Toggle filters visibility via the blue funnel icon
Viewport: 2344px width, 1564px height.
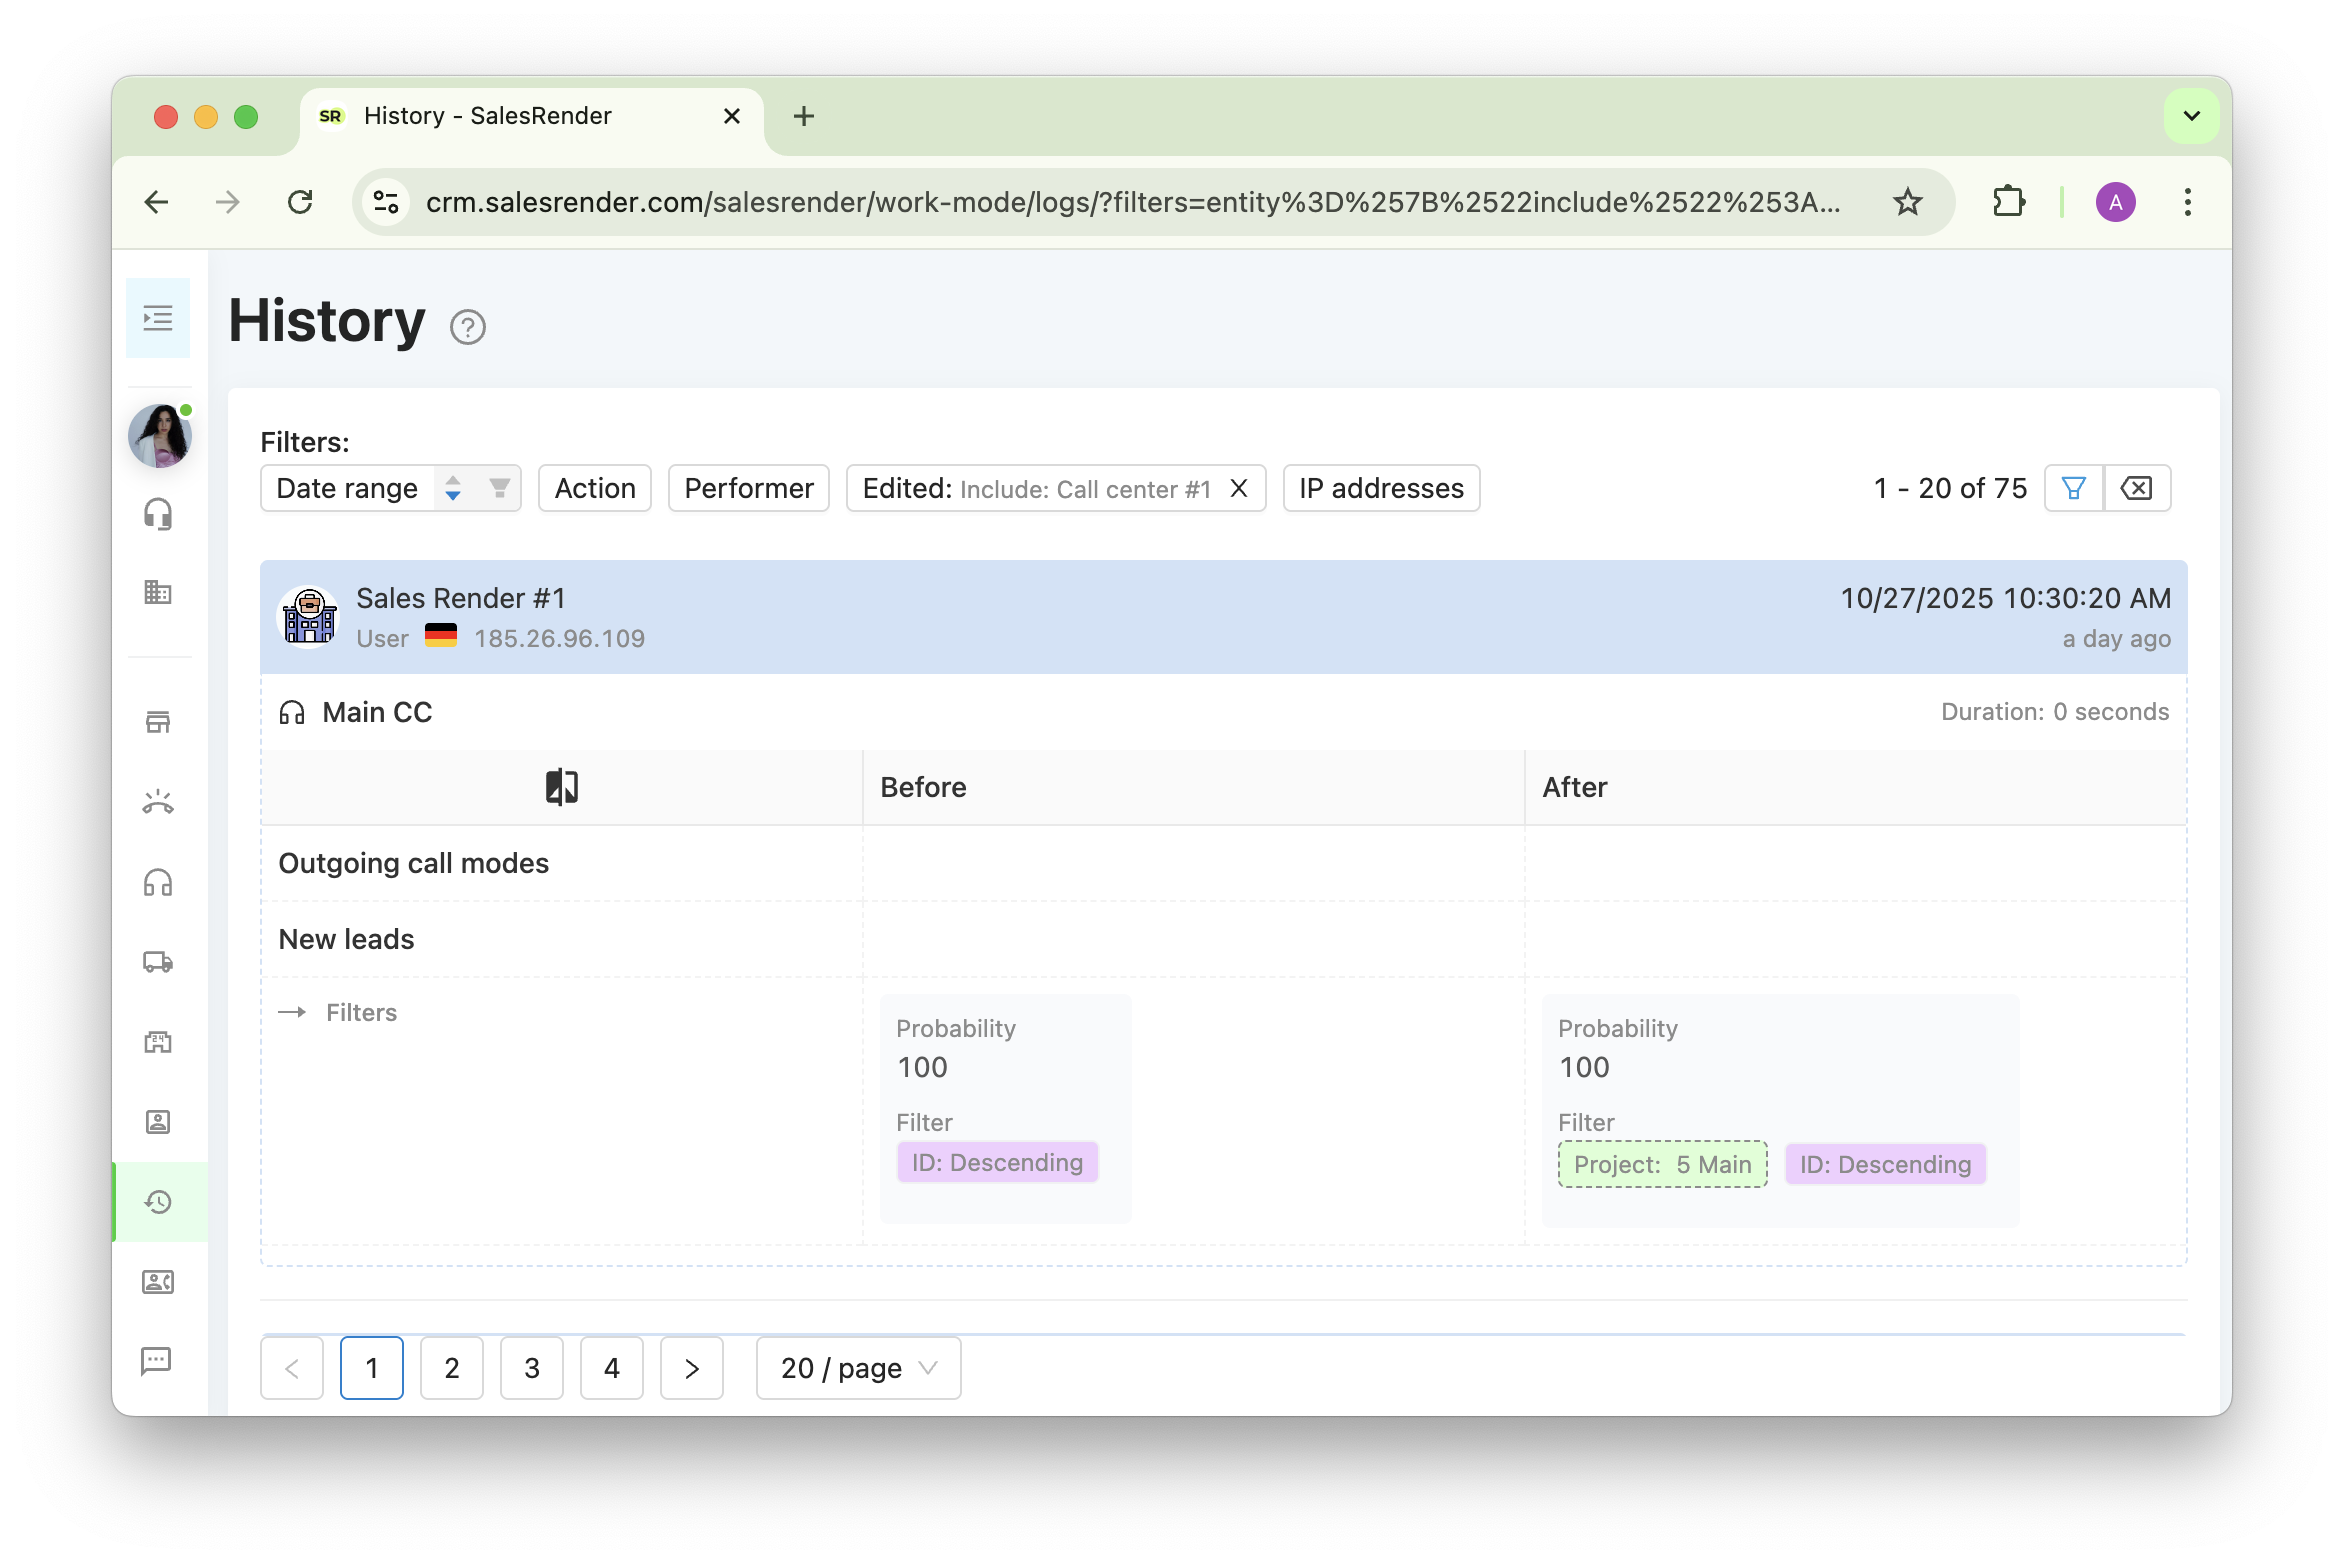tap(2074, 488)
